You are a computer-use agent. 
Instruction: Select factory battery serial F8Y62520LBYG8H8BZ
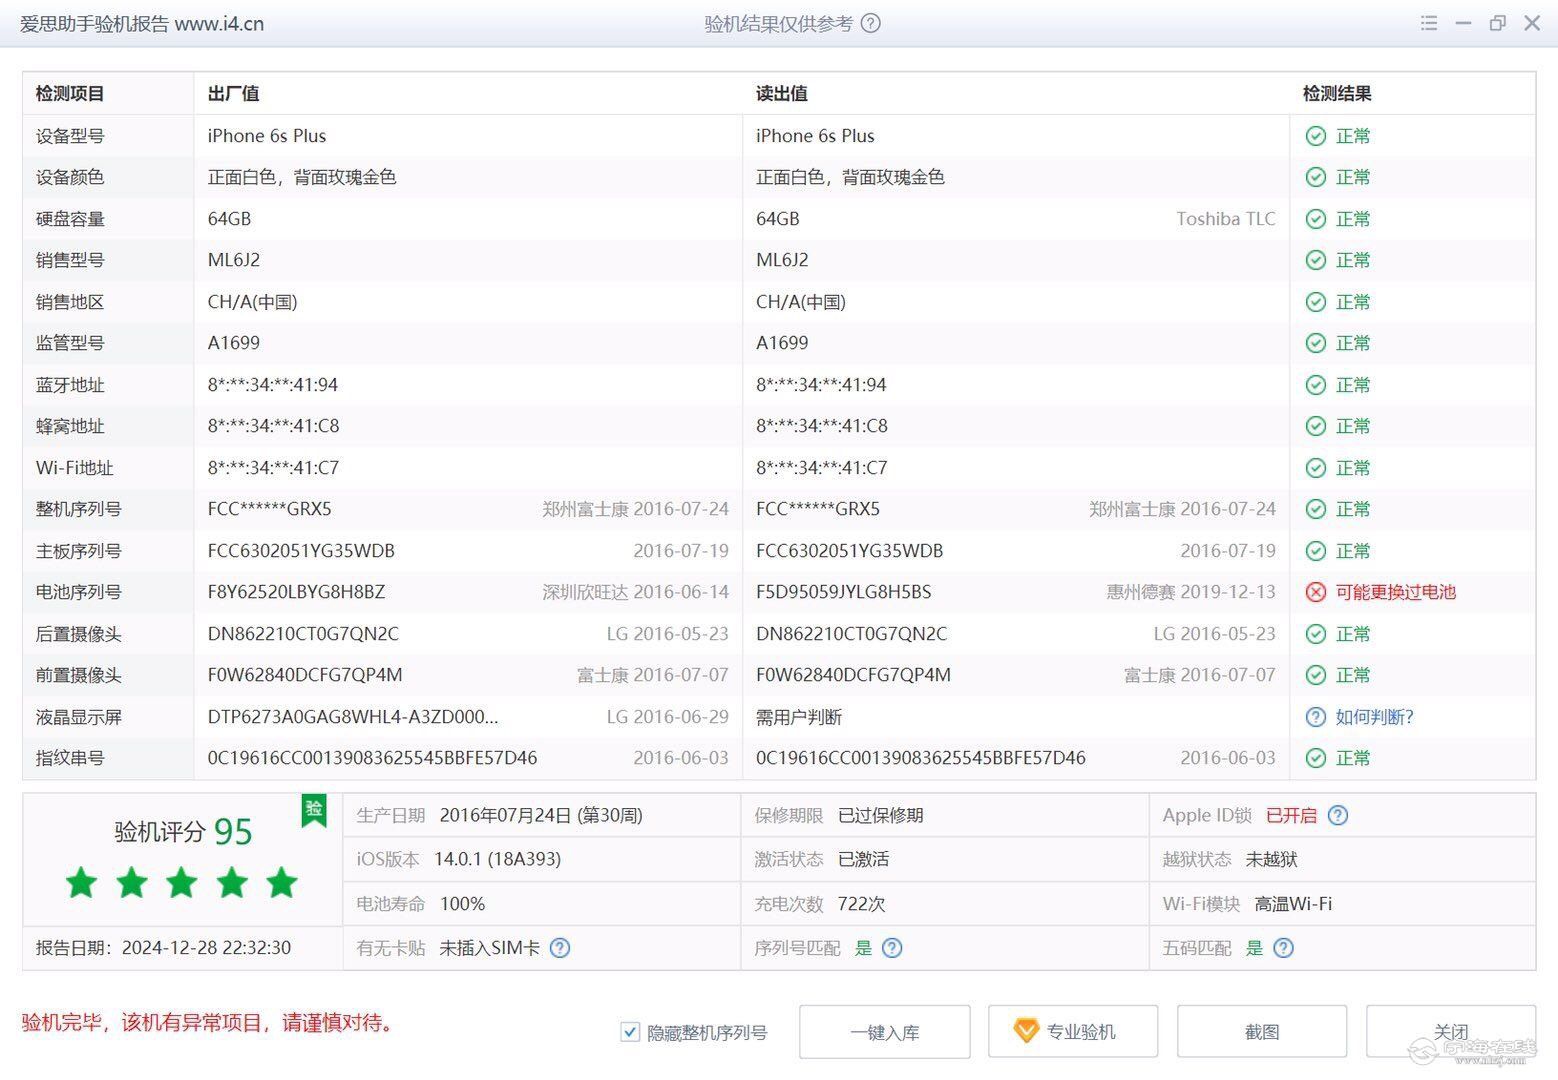(296, 592)
